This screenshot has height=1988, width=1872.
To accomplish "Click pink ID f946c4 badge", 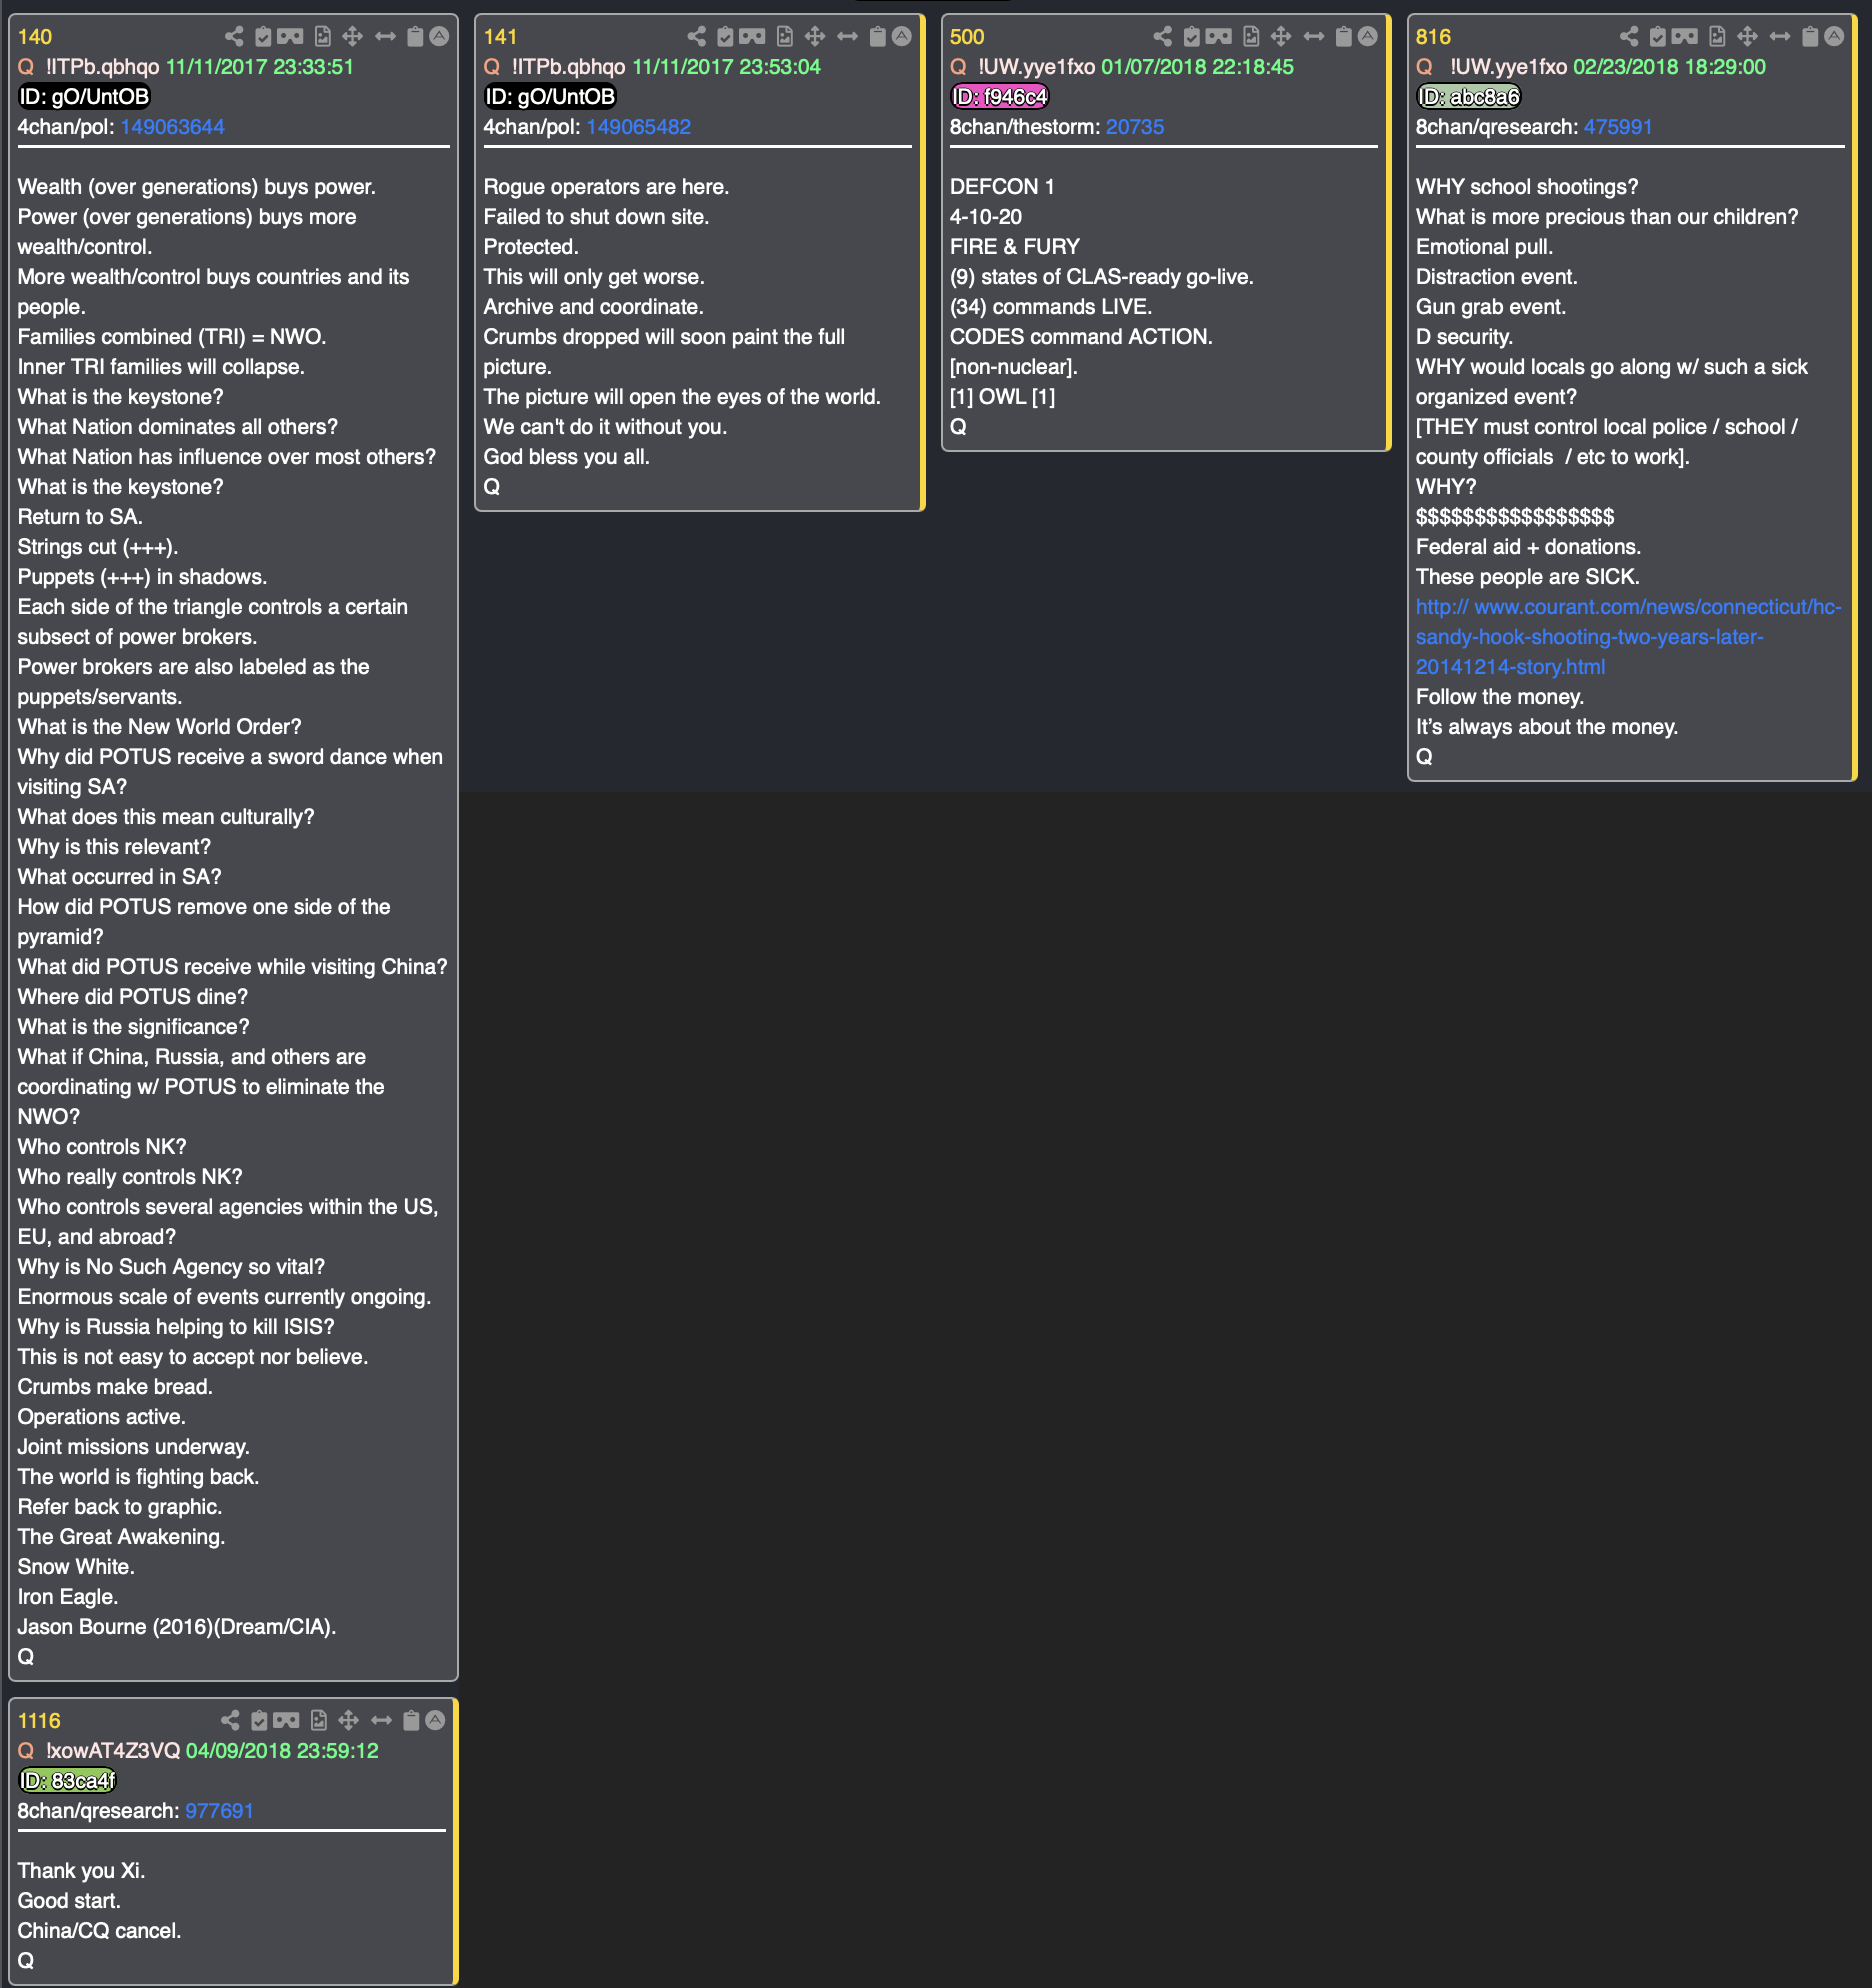I will 1000,97.
